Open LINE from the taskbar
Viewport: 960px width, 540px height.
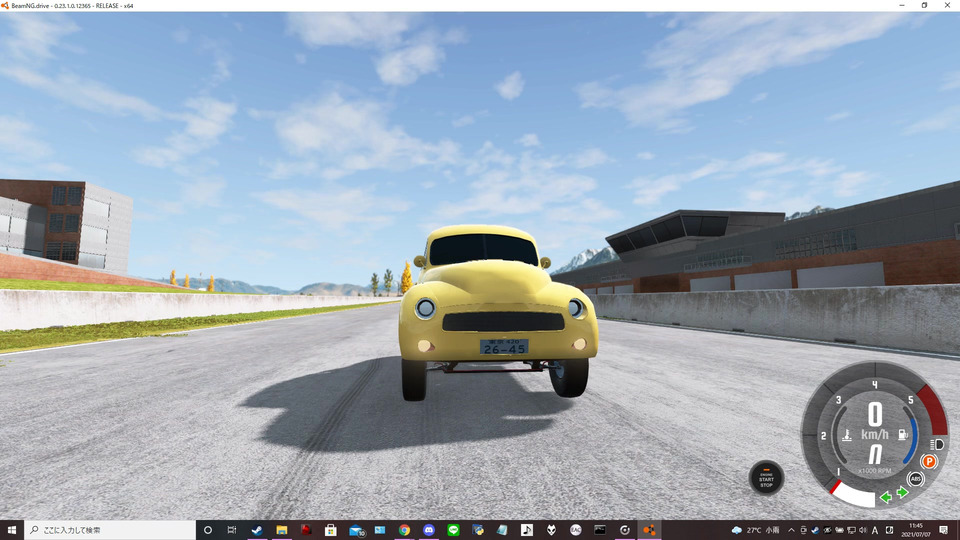pos(453,530)
